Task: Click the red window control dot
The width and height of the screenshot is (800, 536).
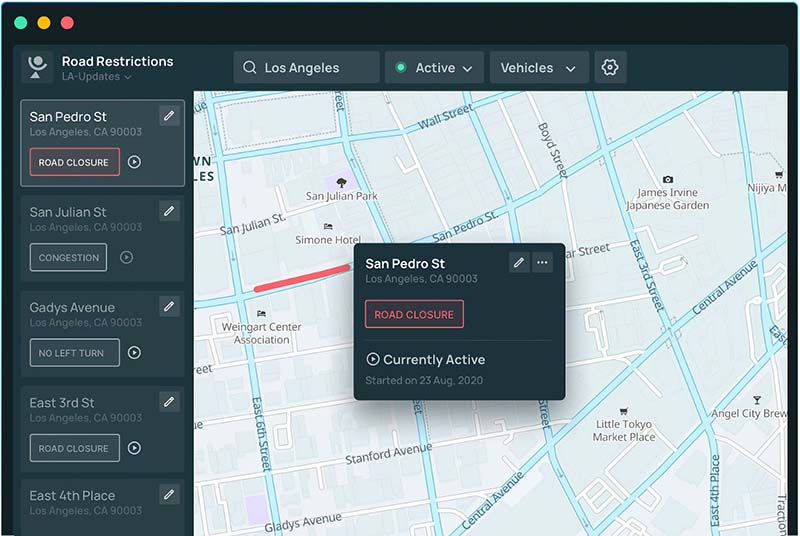Action: tap(67, 22)
